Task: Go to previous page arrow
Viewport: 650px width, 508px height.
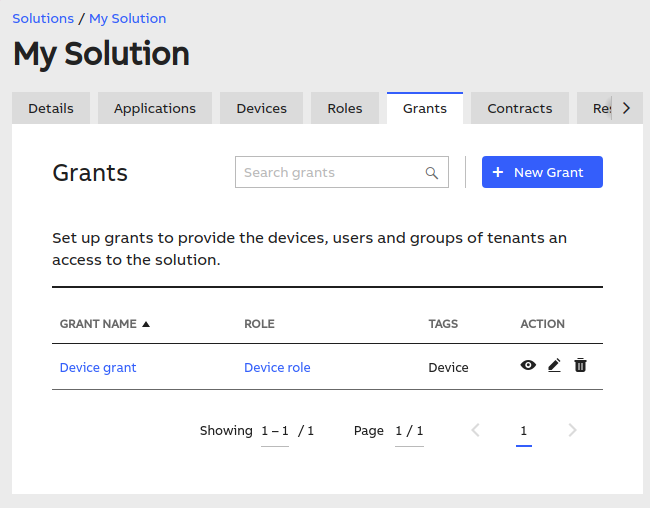Action: point(475,430)
